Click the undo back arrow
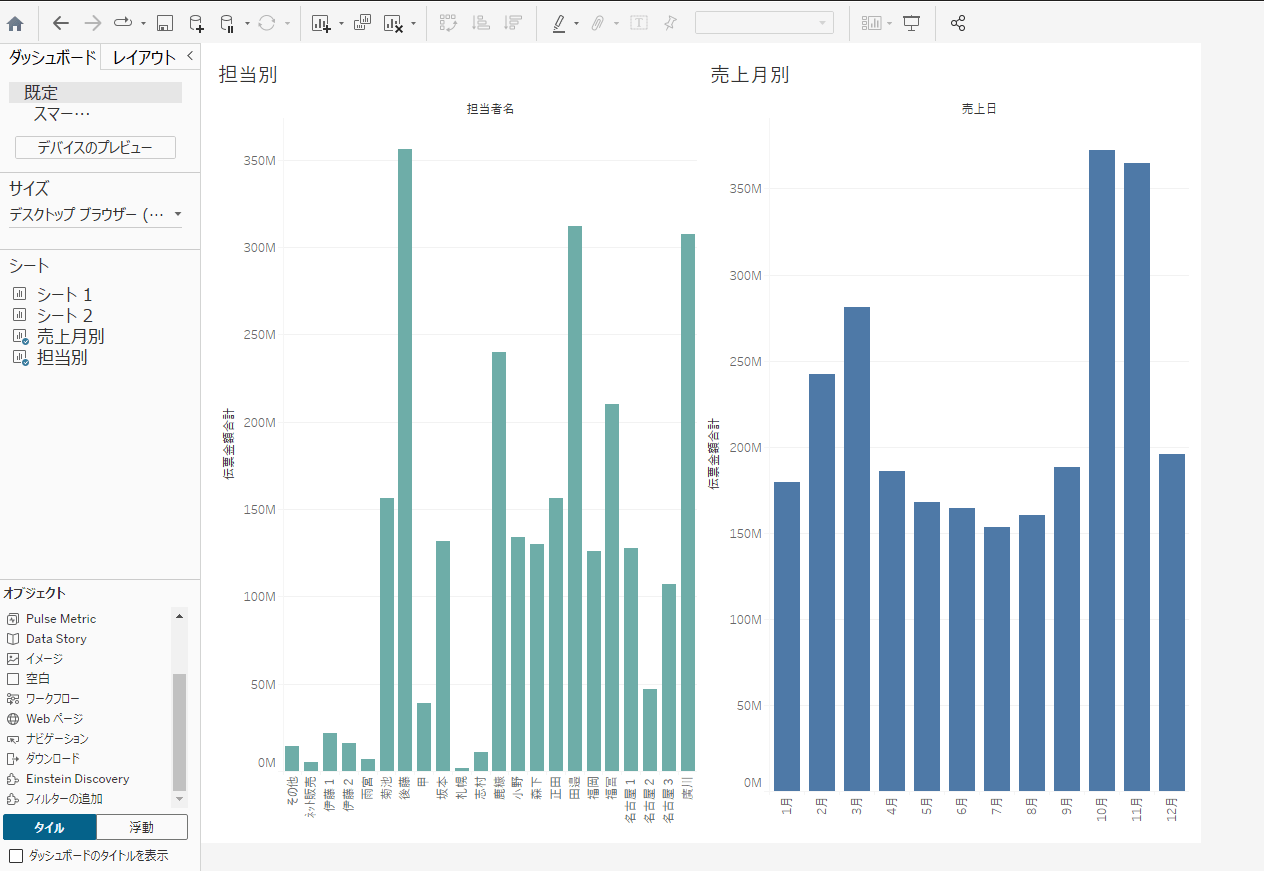The image size is (1264, 871). [61, 23]
